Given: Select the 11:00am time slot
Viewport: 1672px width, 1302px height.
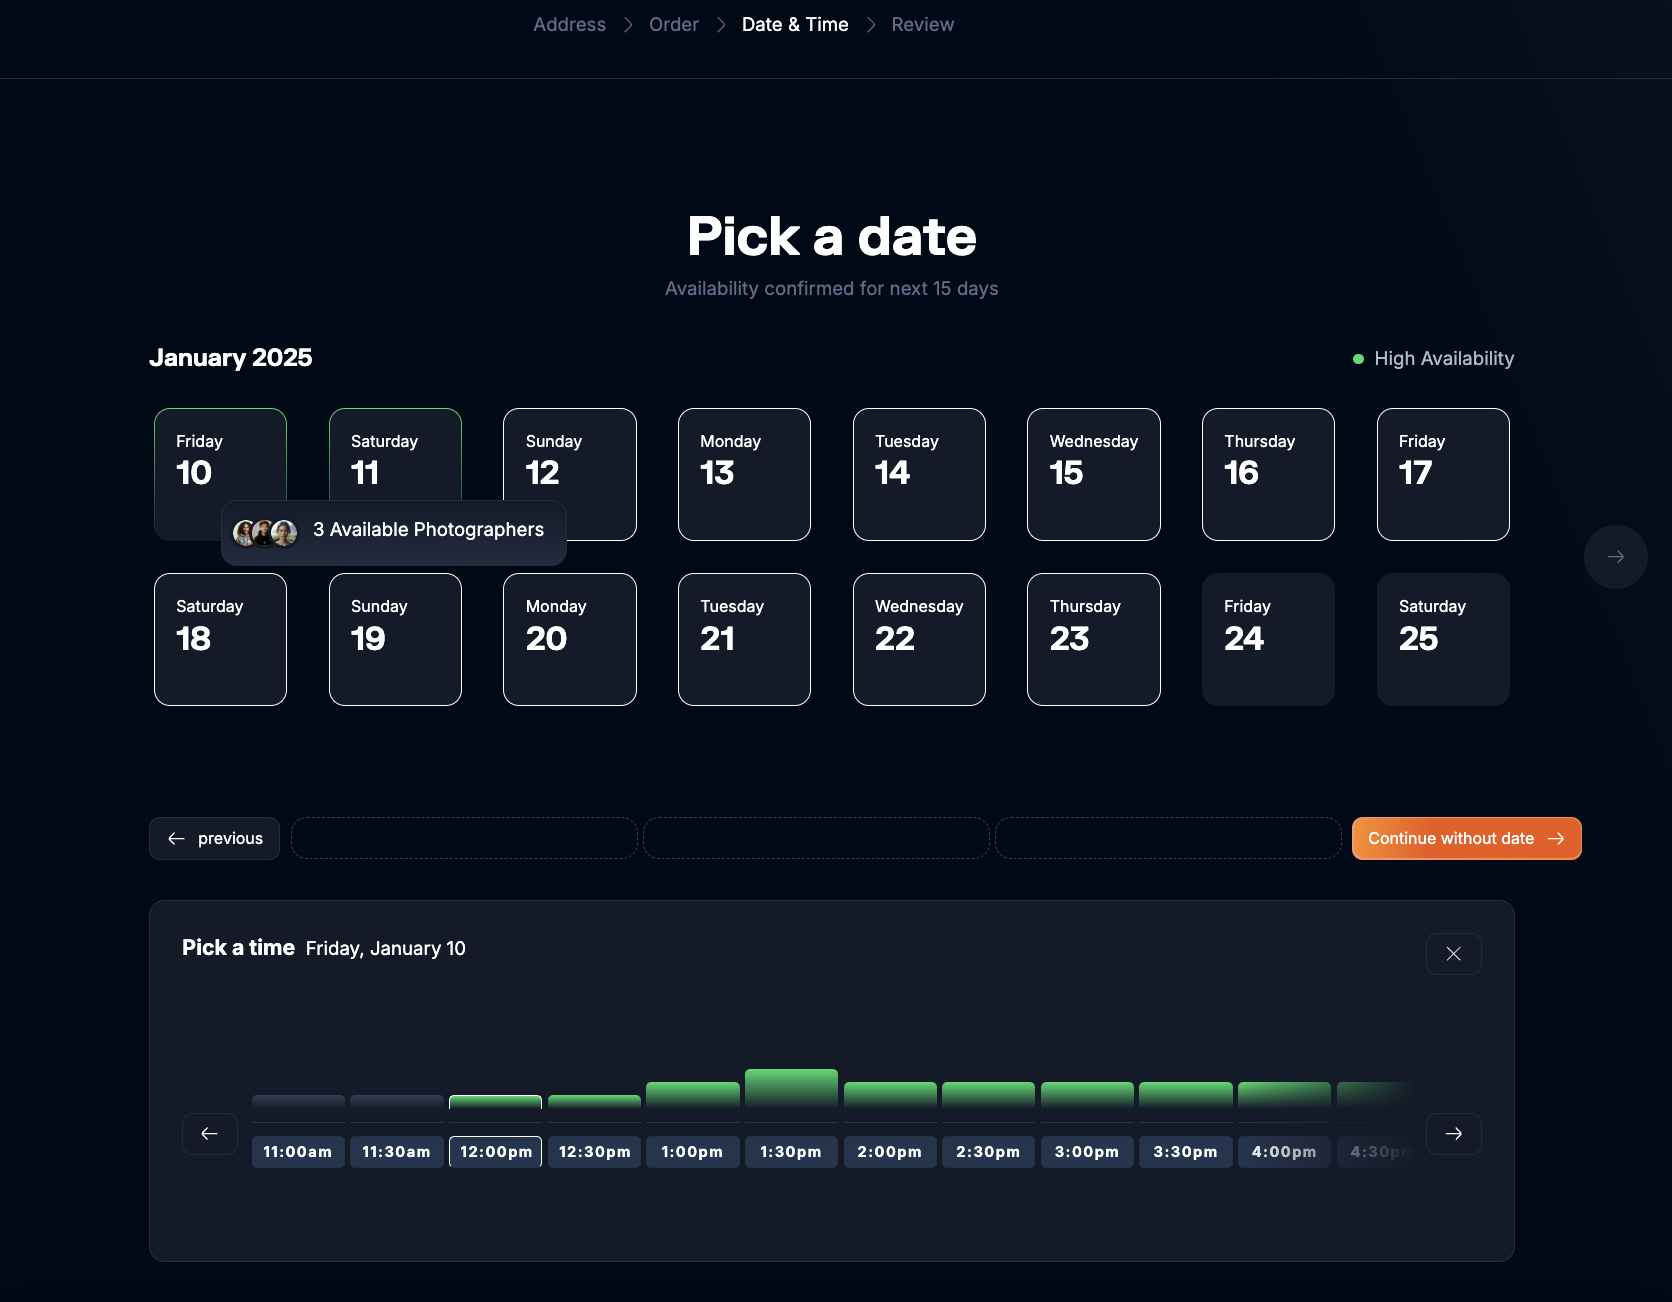Looking at the screenshot, I should 298,1151.
